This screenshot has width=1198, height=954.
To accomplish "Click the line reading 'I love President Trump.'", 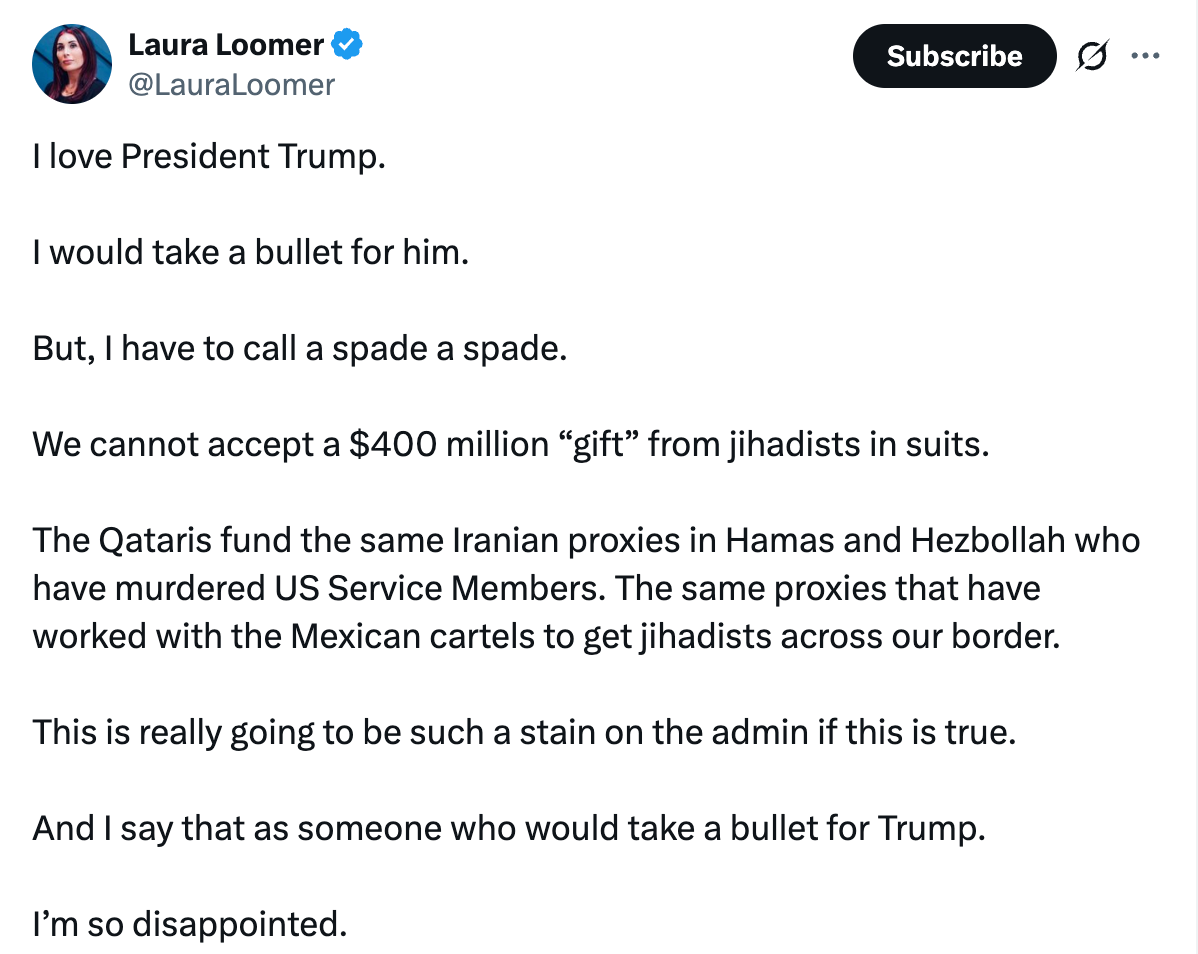I will tap(209, 157).
